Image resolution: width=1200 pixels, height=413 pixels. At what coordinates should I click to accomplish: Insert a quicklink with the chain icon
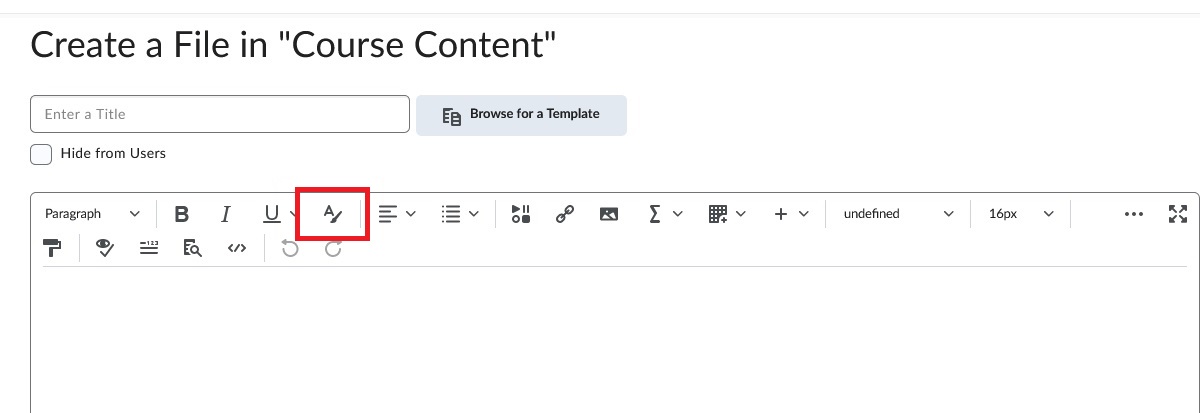coord(565,213)
